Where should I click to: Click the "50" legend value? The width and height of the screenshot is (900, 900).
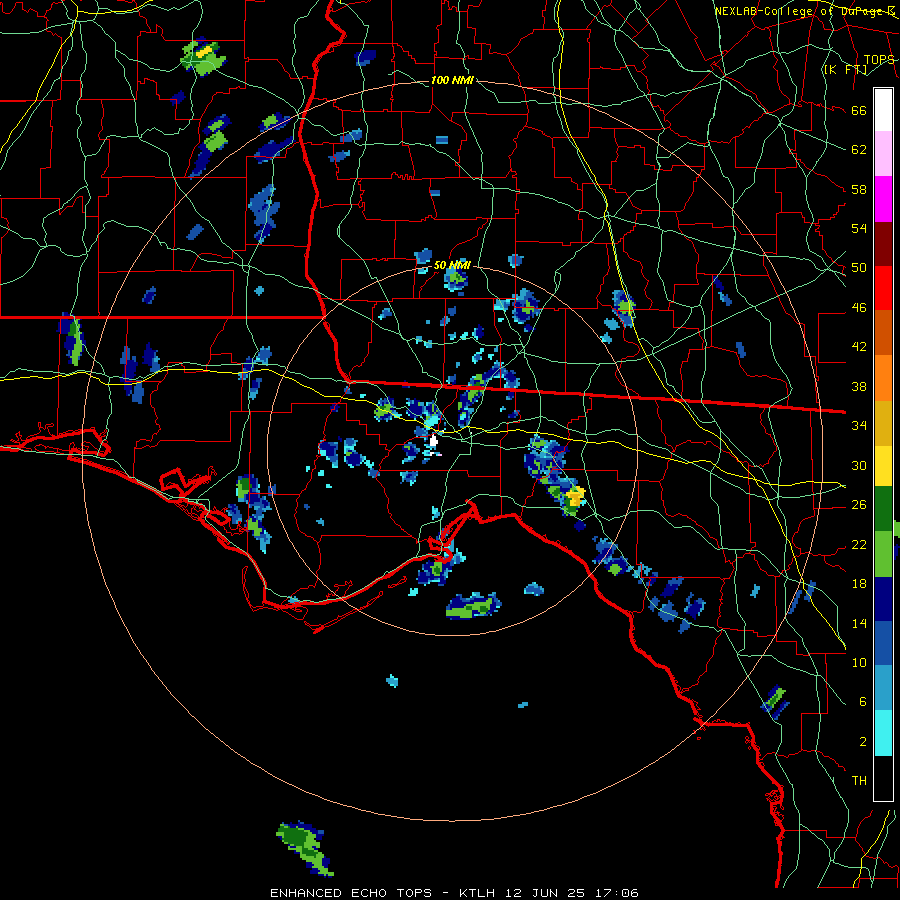[x=859, y=268]
